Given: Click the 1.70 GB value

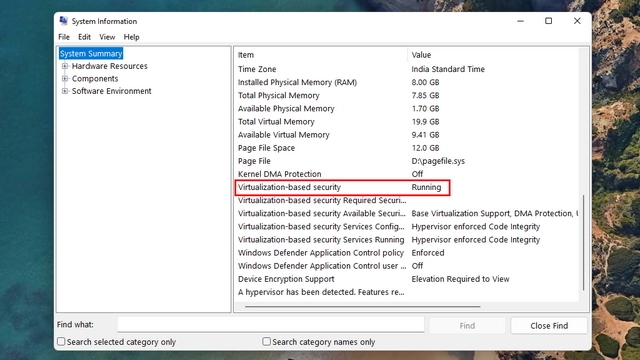Looking at the screenshot, I should (425, 109).
